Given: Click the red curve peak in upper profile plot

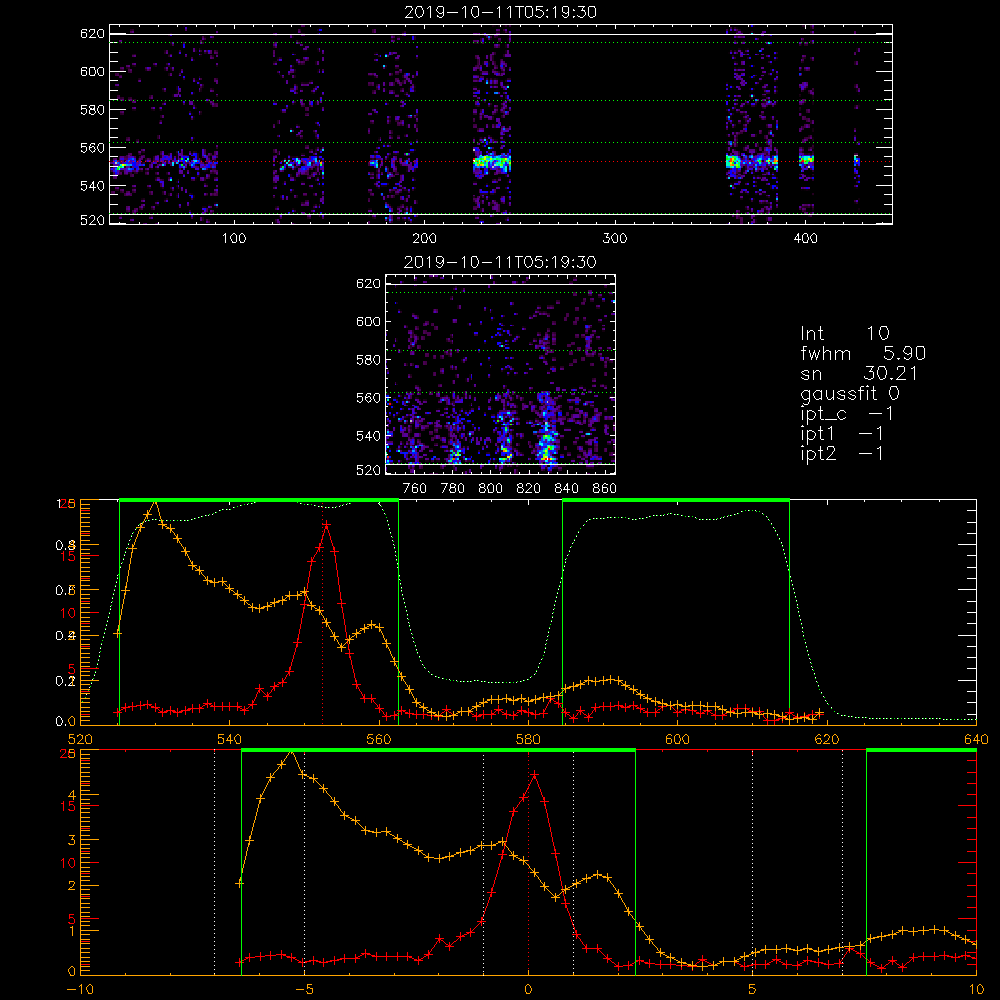Looking at the screenshot, I should pos(327,524).
